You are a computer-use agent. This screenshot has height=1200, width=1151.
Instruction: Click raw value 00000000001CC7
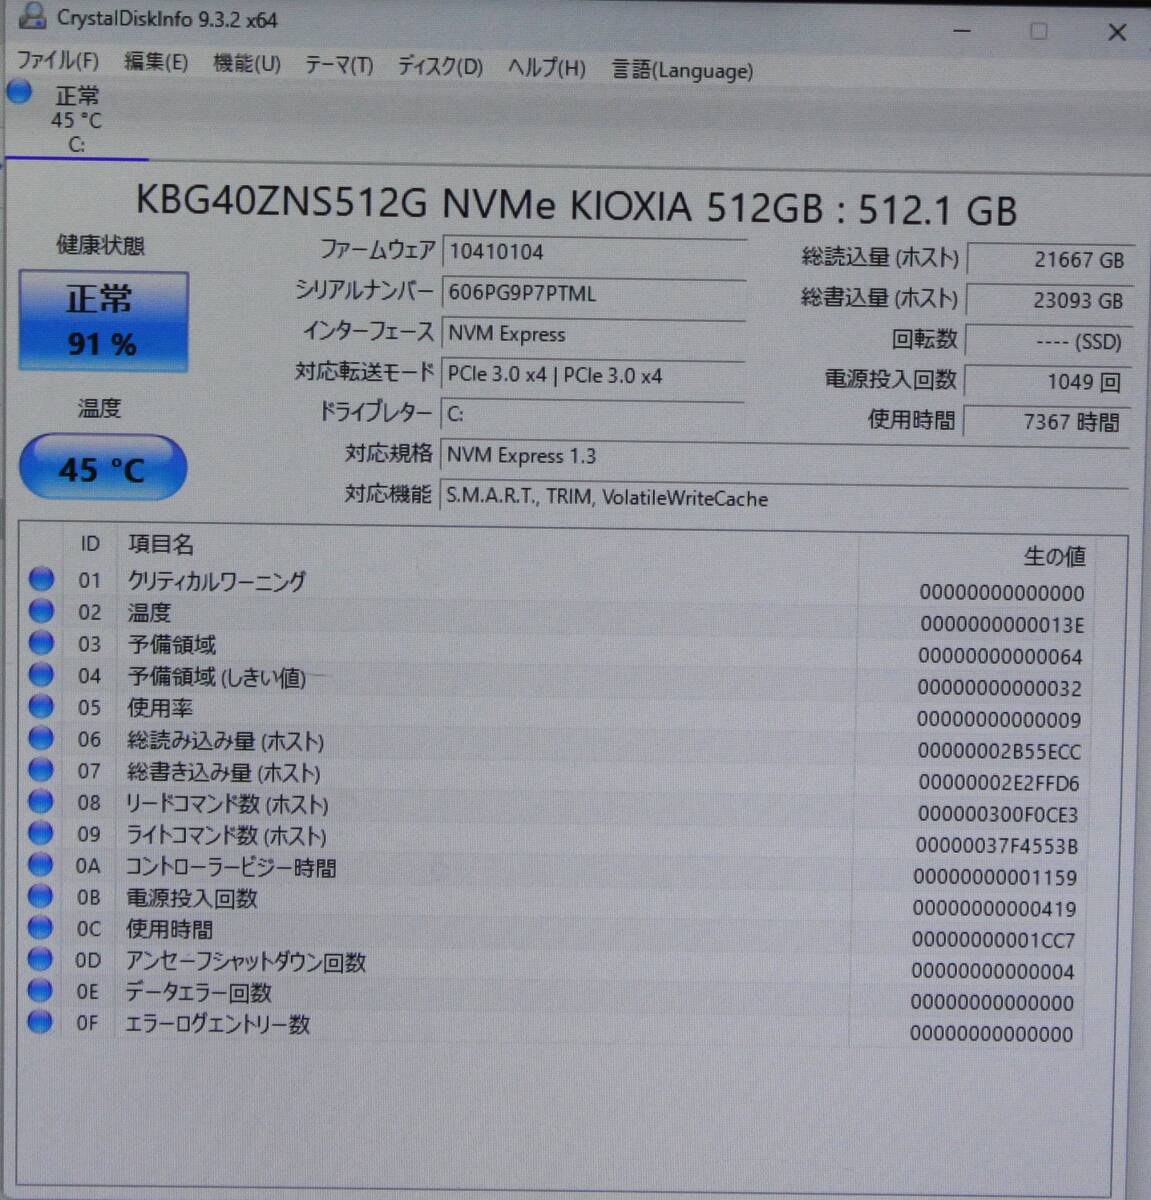click(x=994, y=940)
